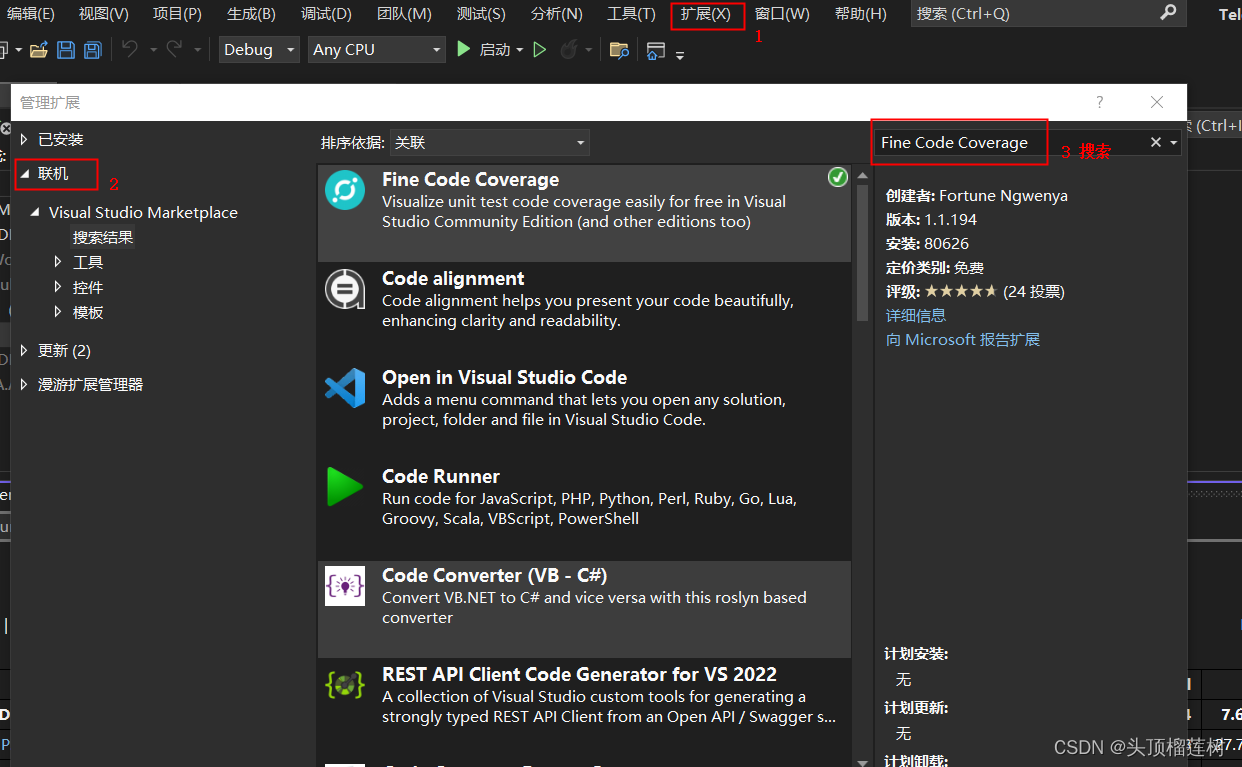Open the 排序依据 关联 sort dropdown
Viewport: 1242px width, 767px height.
tap(489, 143)
